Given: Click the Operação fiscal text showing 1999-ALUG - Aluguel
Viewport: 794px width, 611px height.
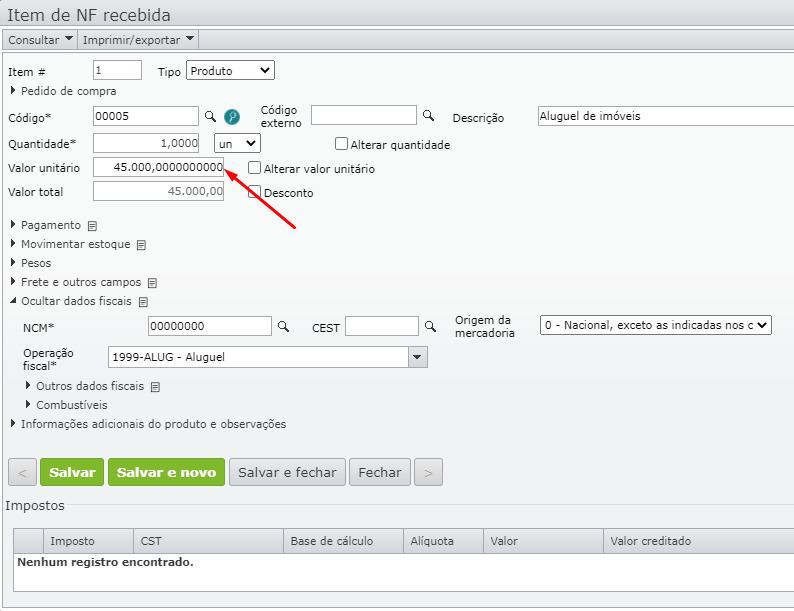Looking at the screenshot, I should [x=169, y=357].
